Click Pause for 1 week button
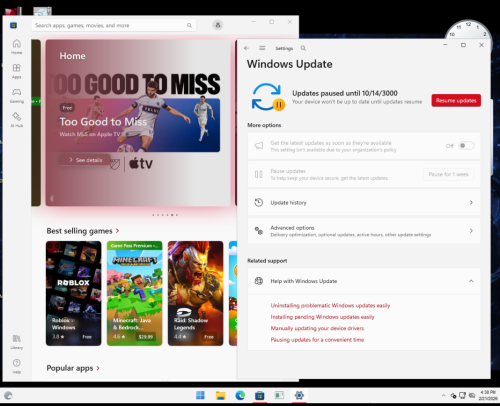500x406 pixels. 449,174
